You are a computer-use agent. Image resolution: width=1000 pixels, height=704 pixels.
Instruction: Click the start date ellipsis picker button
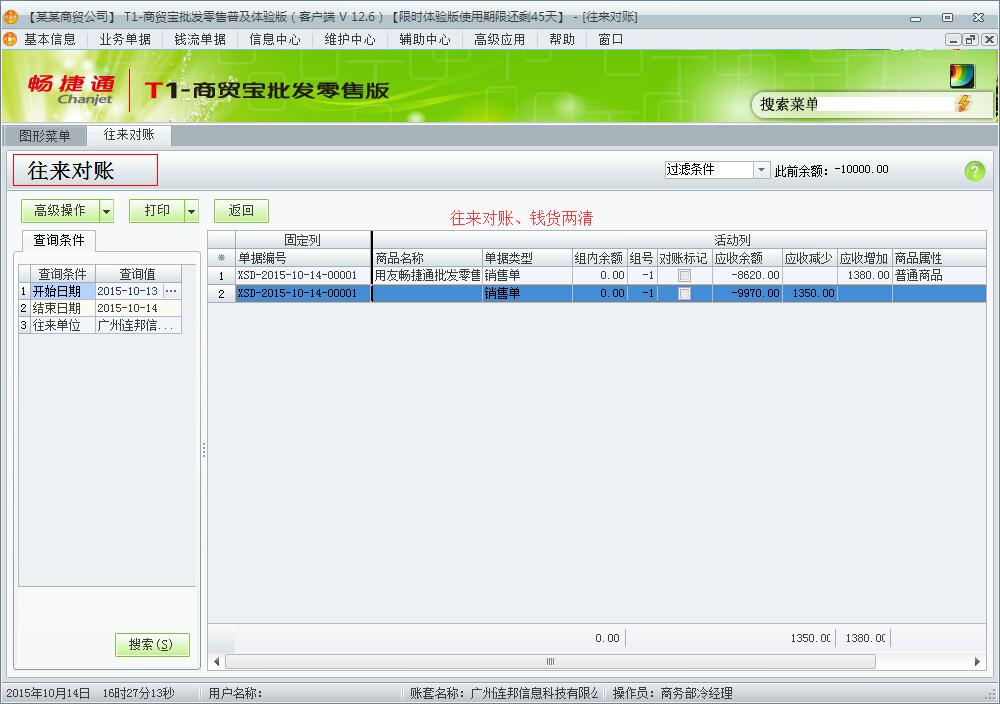[x=171, y=291]
